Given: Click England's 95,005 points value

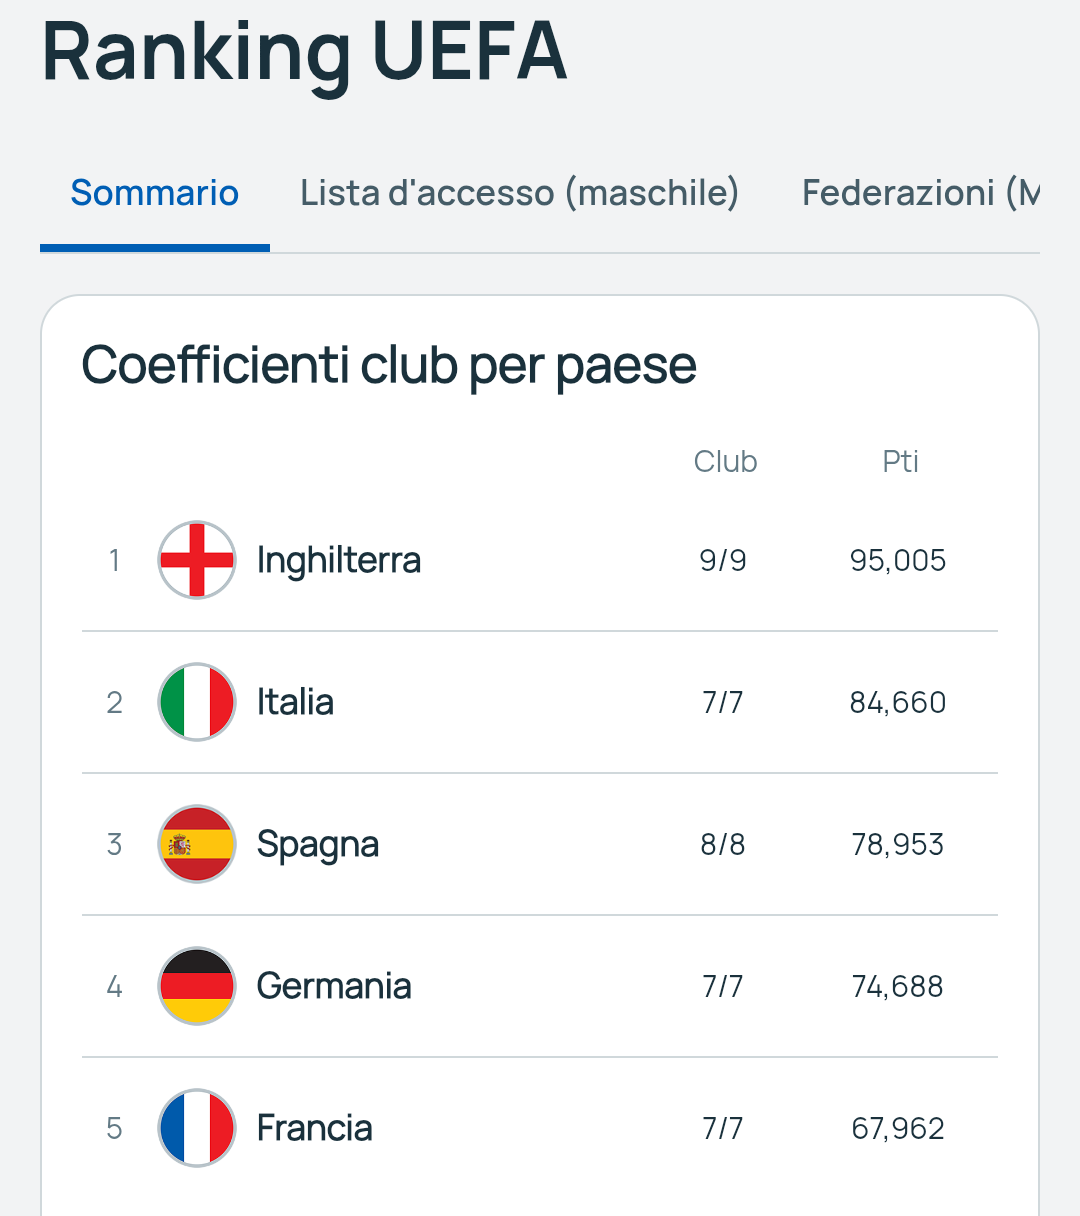Looking at the screenshot, I should [898, 560].
